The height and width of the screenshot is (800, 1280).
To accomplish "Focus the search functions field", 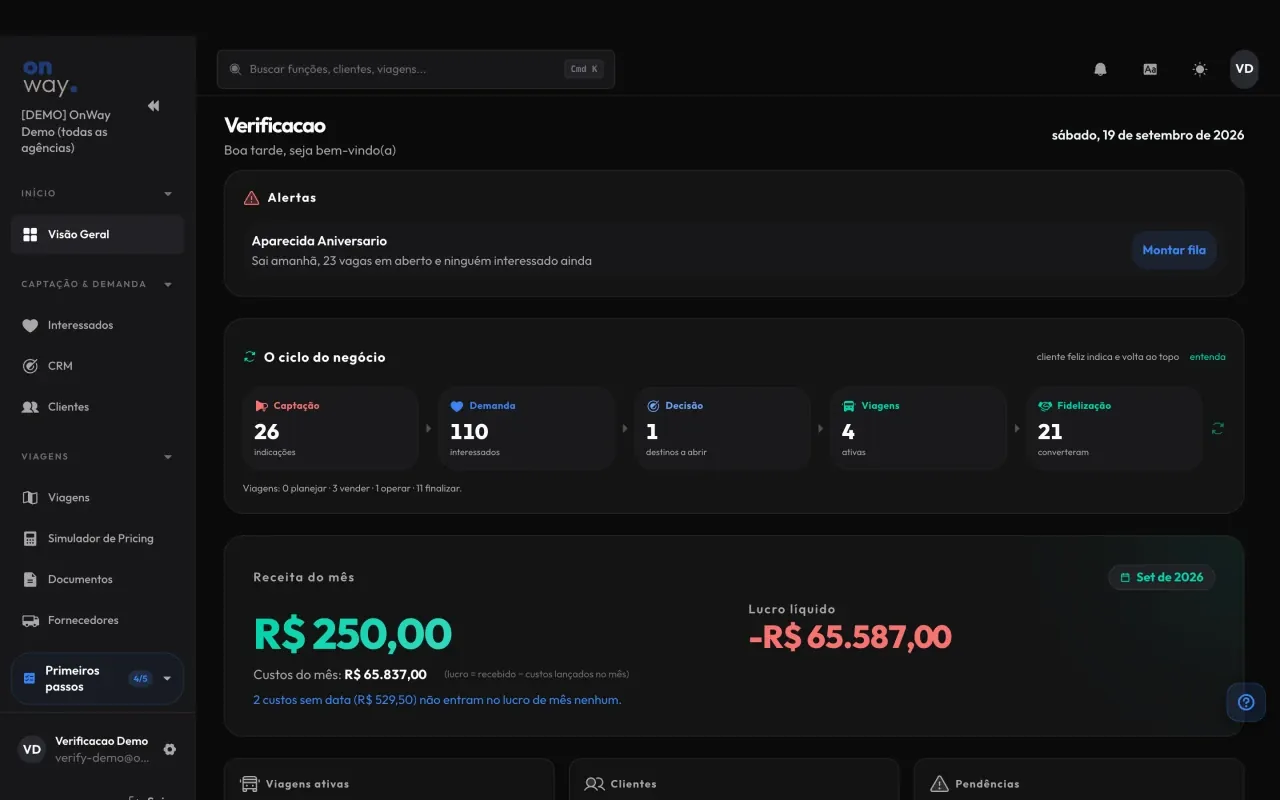I will coord(415,69).
